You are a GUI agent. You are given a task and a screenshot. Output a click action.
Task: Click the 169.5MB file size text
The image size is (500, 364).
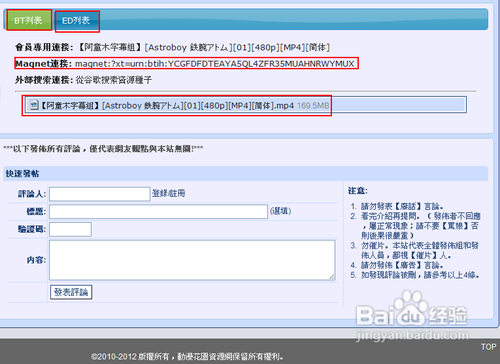coord(313,106)
